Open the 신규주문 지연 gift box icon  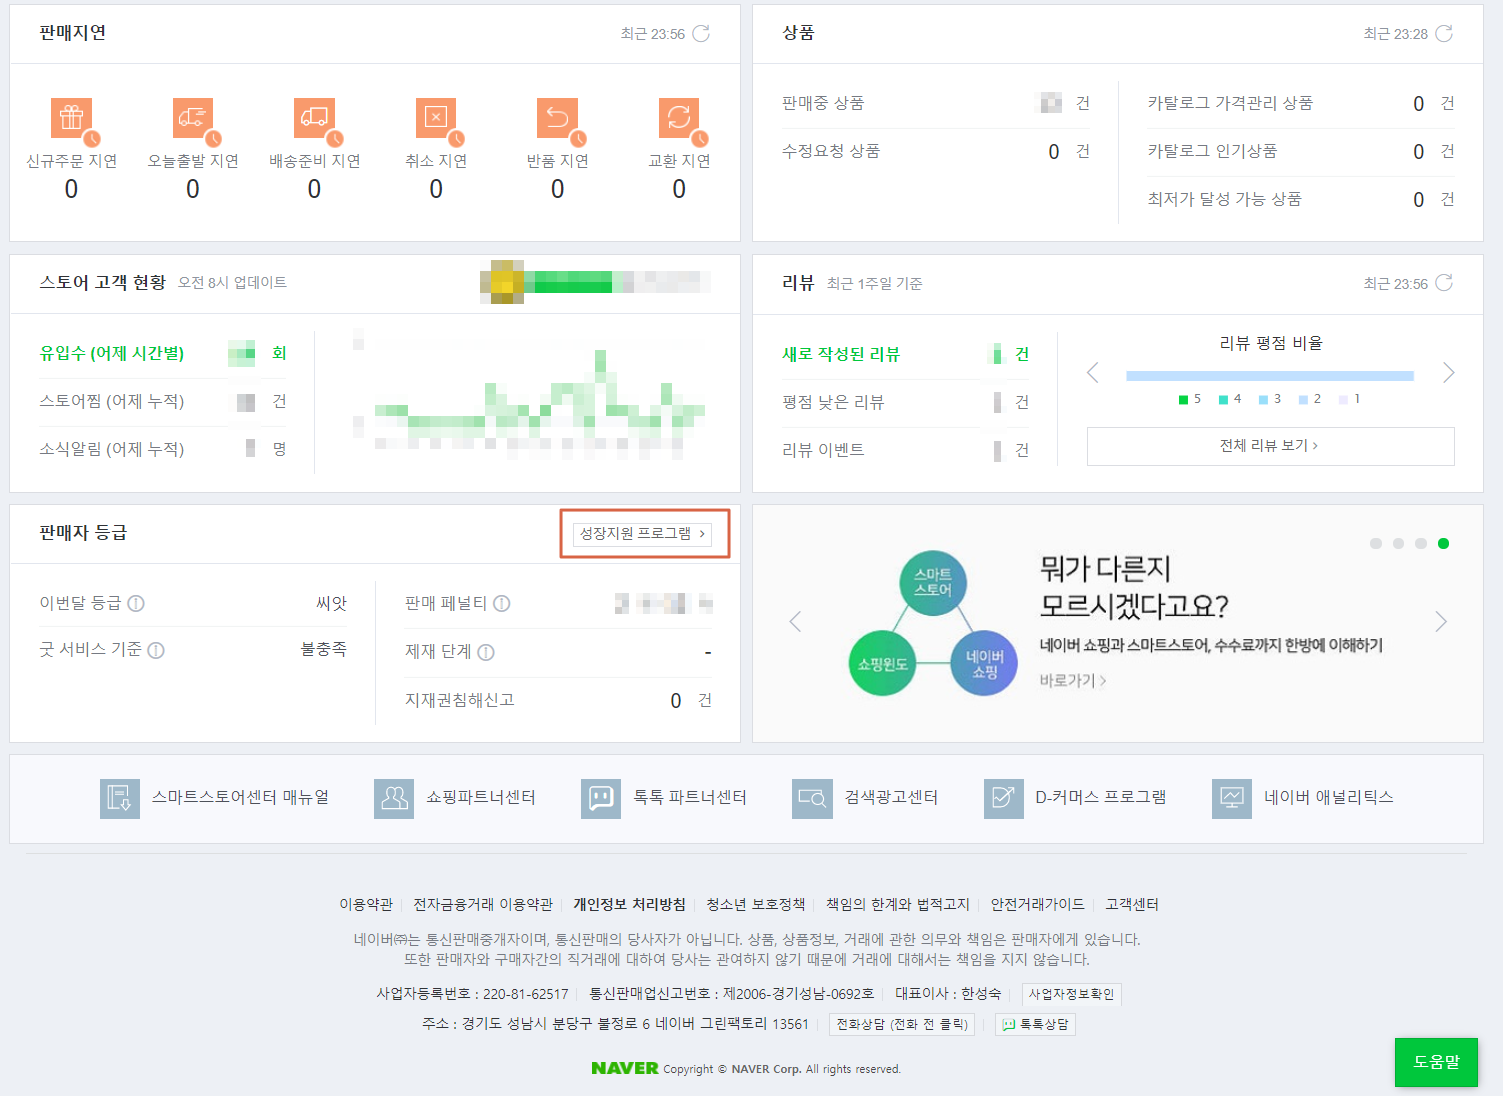click(x=72, y=118)
